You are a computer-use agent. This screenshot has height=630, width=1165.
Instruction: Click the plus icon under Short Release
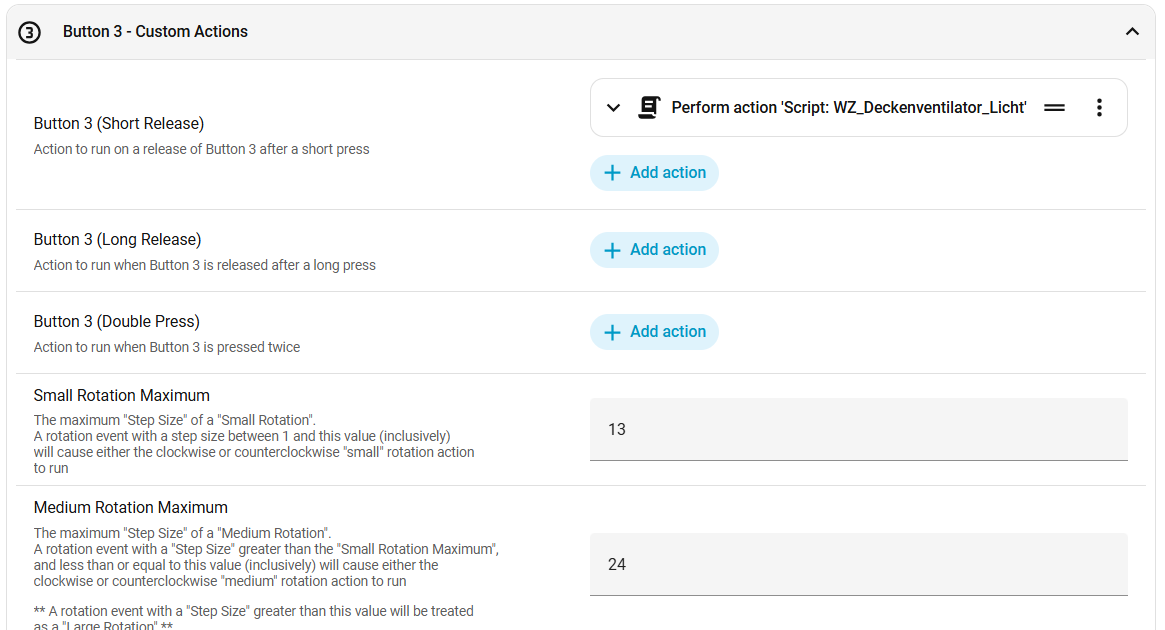point(613,173)
